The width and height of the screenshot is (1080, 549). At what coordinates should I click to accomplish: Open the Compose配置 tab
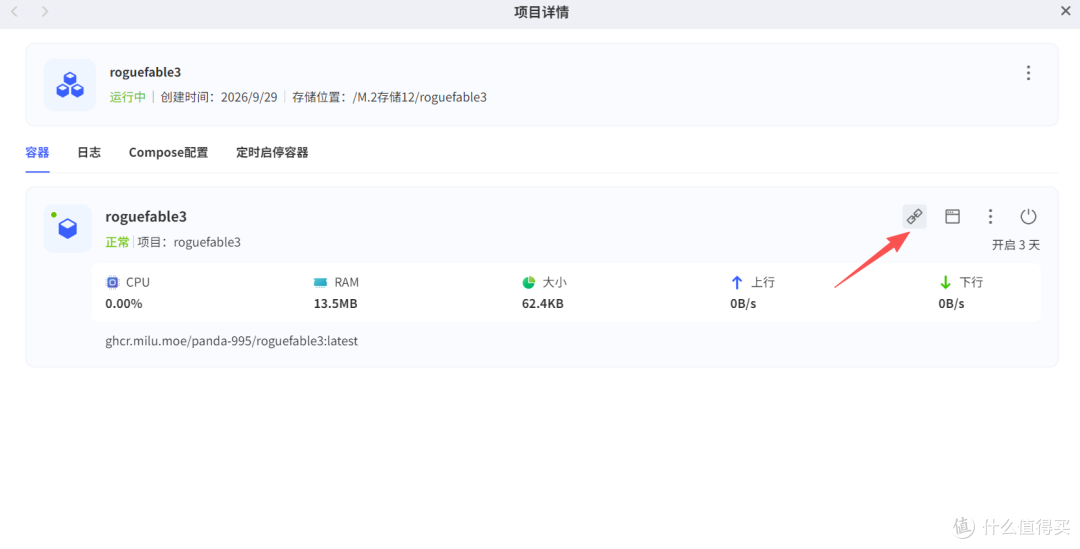tap(168, 152)
